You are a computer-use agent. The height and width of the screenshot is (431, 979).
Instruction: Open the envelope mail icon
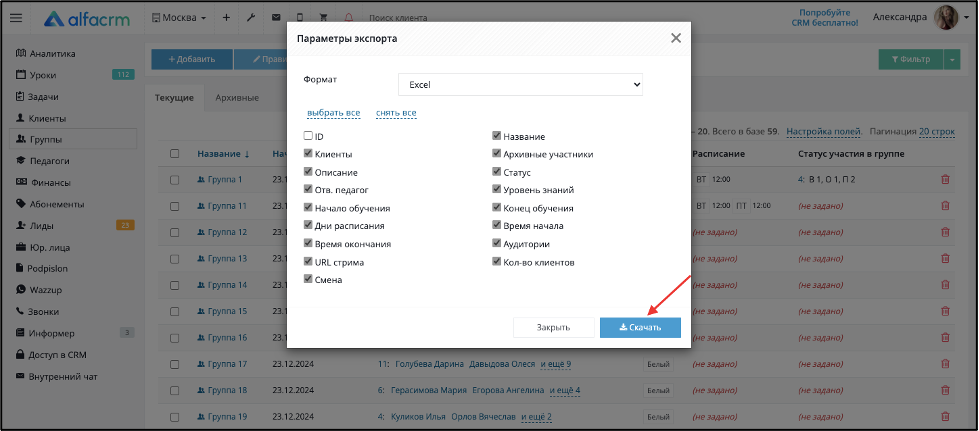tap(276, 18)
